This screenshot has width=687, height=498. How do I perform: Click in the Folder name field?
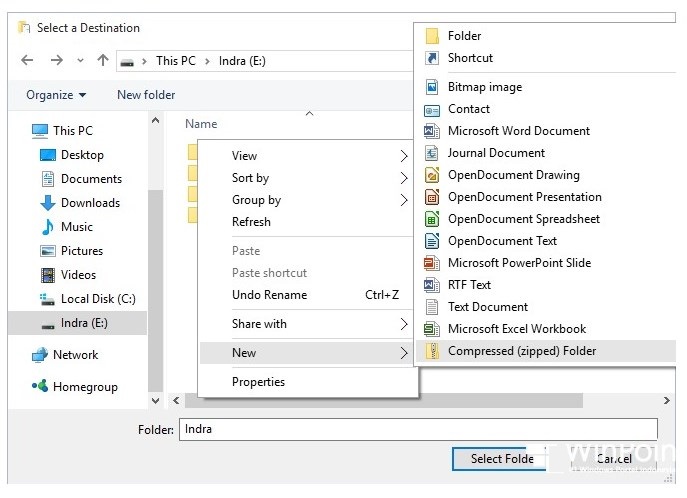pos(417,429)
